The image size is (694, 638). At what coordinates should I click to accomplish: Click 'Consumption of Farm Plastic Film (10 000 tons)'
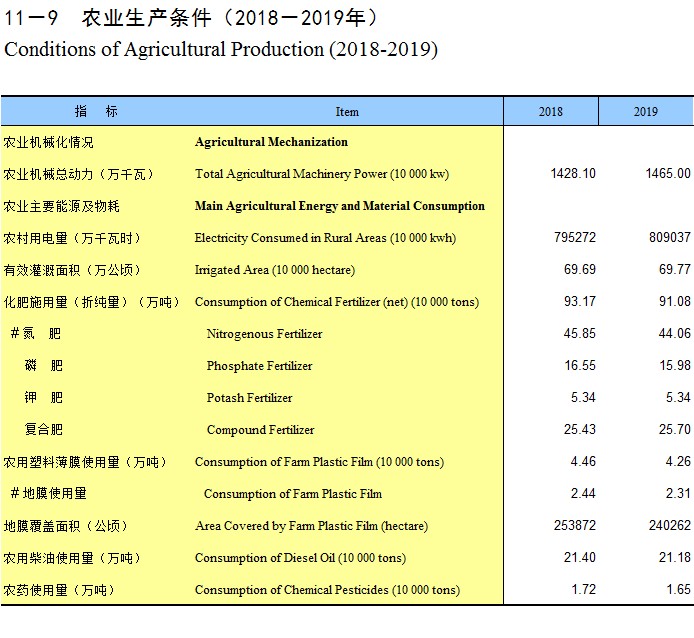click(x=319, y=462)
